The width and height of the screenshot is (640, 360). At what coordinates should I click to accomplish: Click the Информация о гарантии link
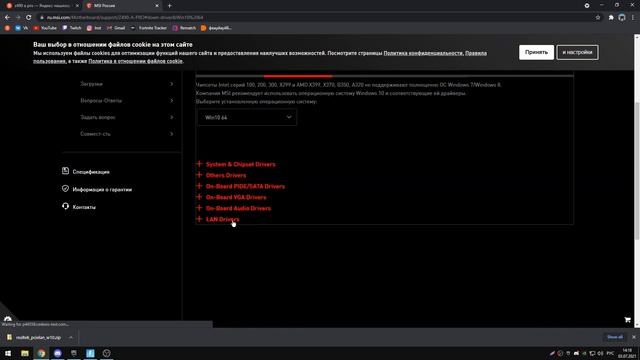tap(102, 189)
